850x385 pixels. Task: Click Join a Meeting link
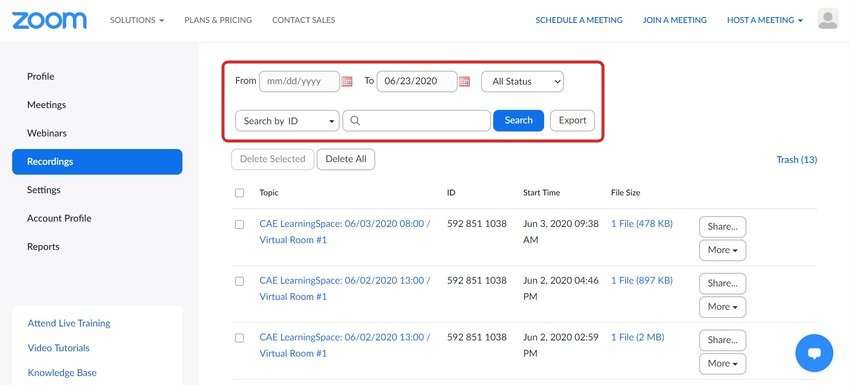pos(675,20)
